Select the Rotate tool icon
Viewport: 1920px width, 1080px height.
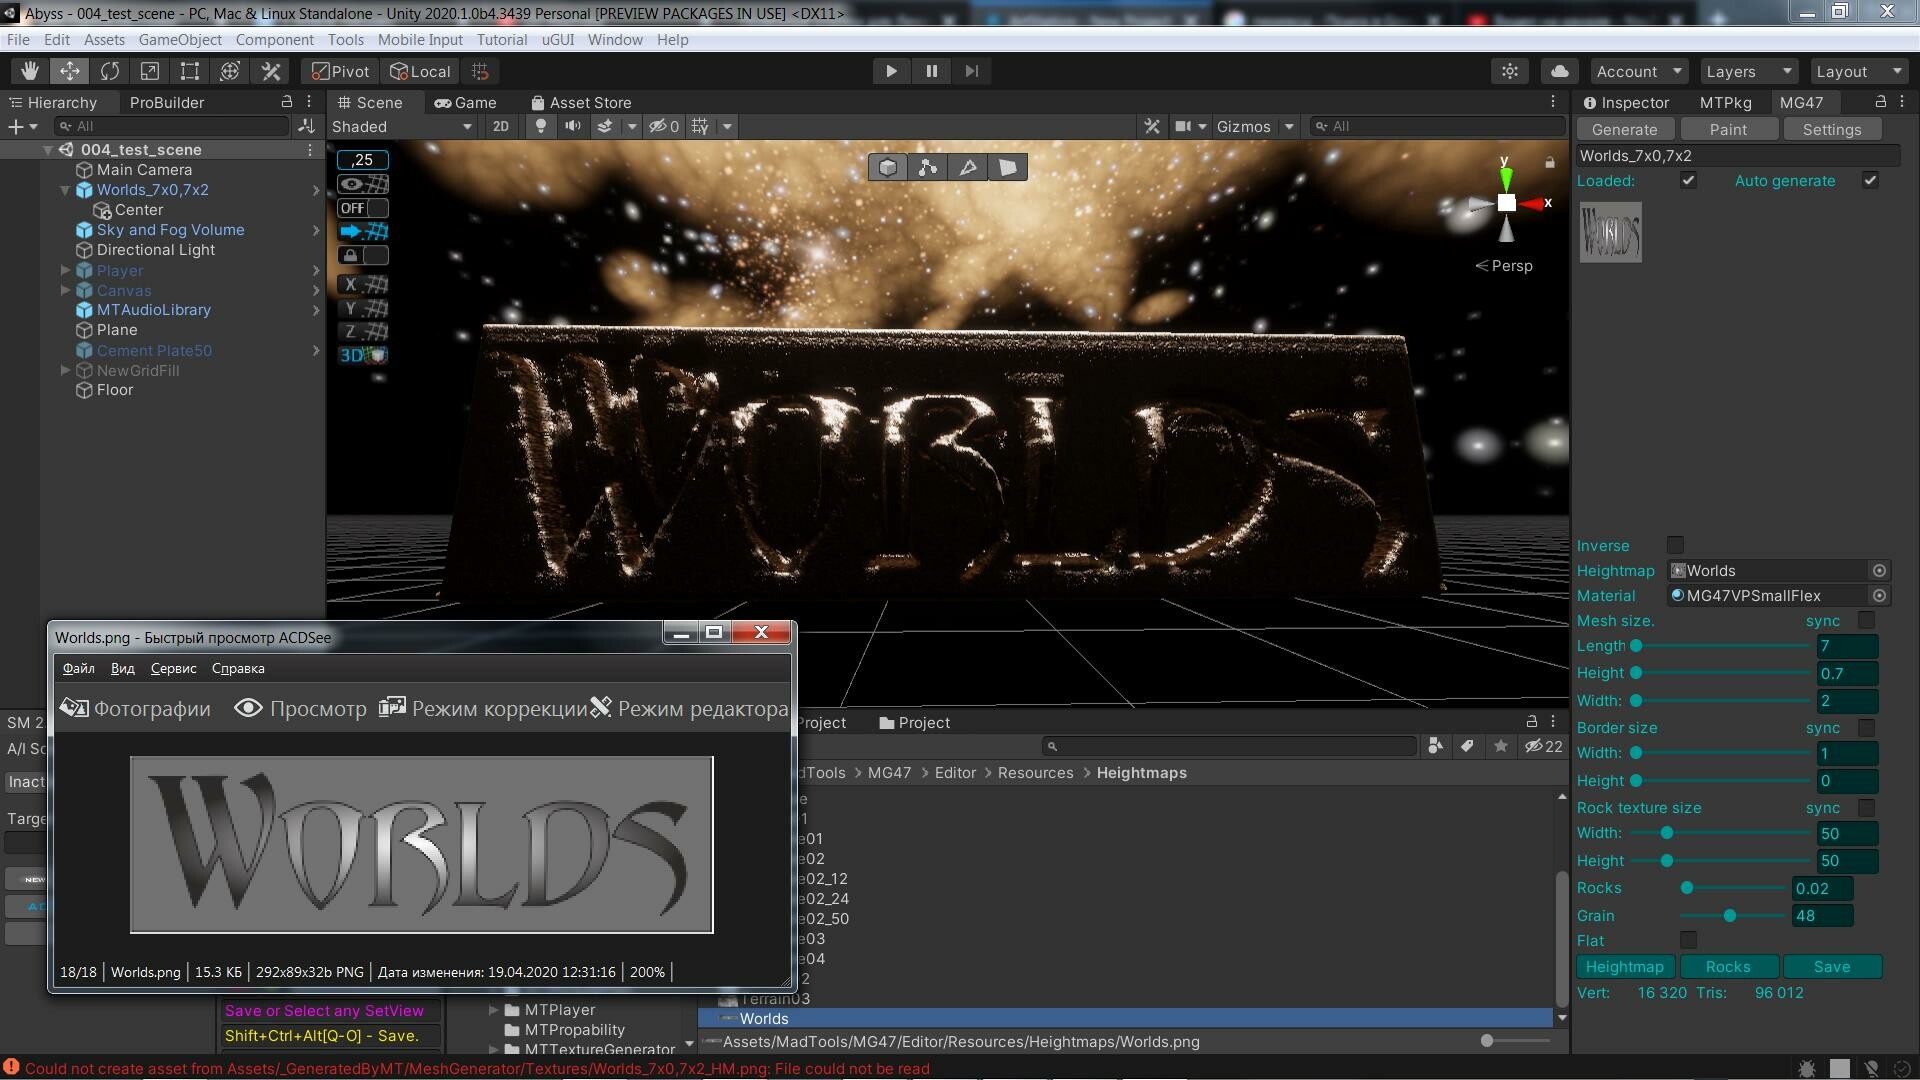tap(110, 71)
